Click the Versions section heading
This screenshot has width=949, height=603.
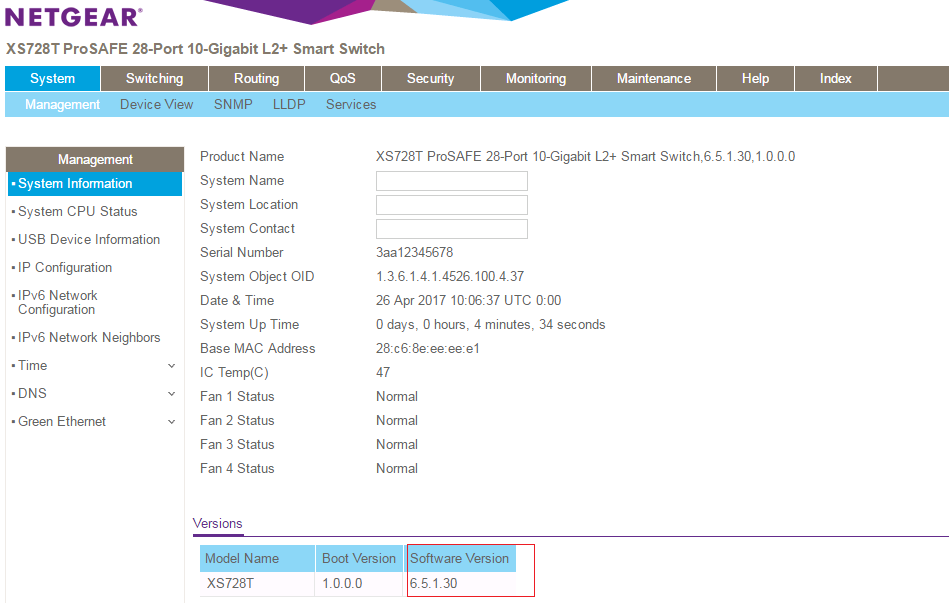coord(217,524)
